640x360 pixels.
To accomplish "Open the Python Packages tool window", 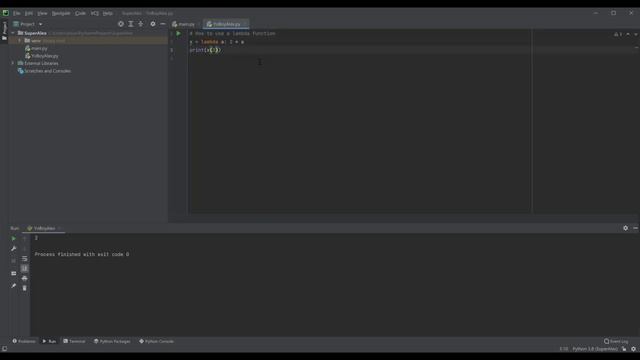I will point(112,341).
